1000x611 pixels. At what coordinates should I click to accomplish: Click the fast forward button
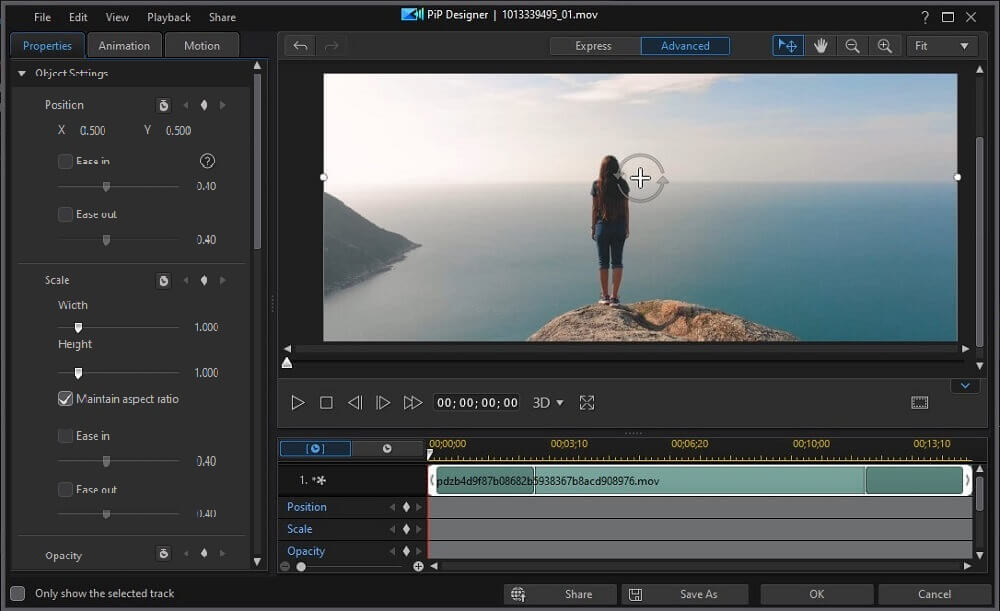[x=412, y=403]
